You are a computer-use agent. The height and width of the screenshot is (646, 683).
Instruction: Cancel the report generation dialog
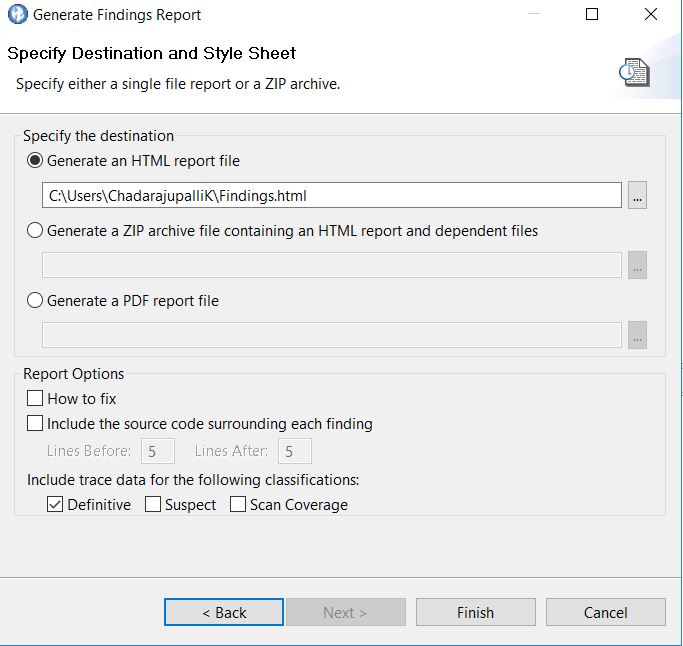click(605, 612)
